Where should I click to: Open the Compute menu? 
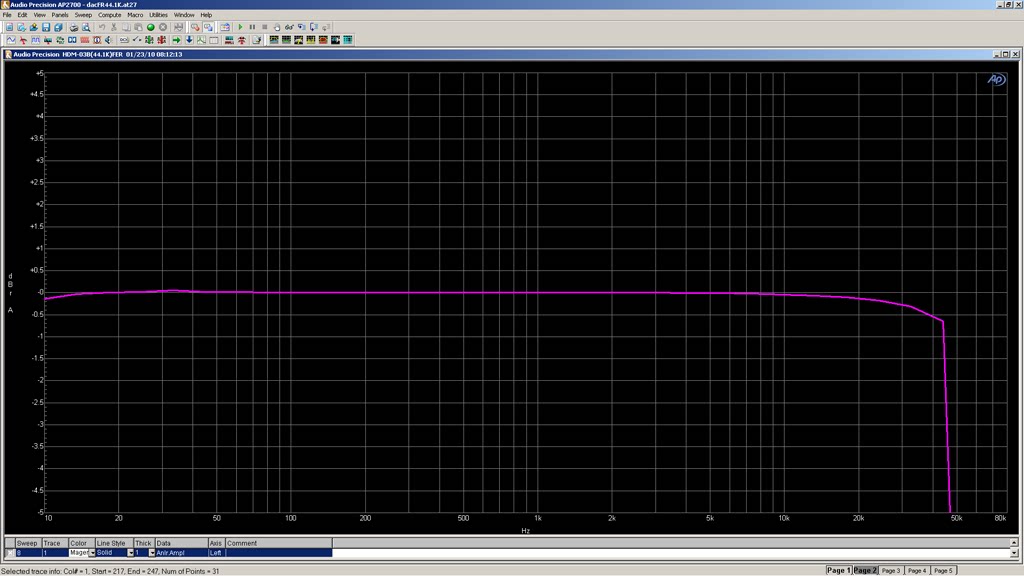110,14
